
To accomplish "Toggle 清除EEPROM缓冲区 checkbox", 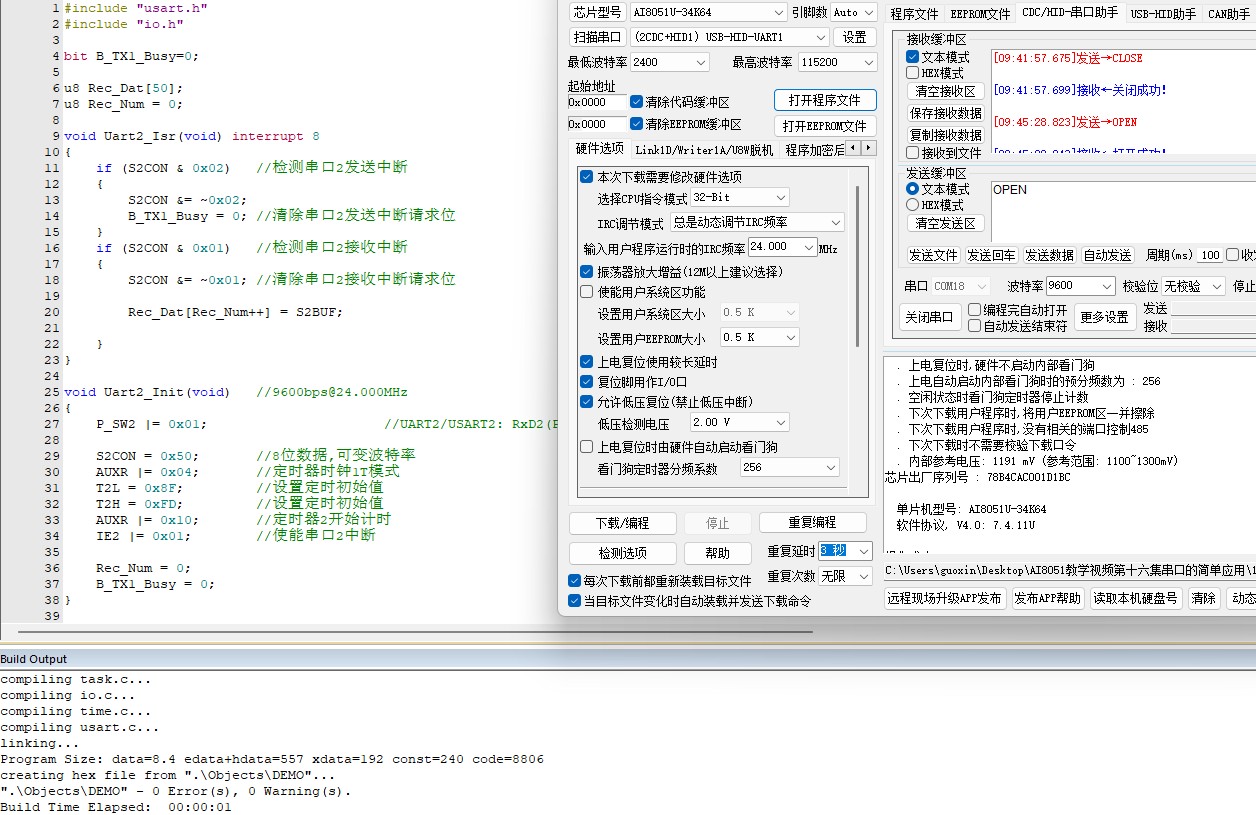I will pos(636,124).
